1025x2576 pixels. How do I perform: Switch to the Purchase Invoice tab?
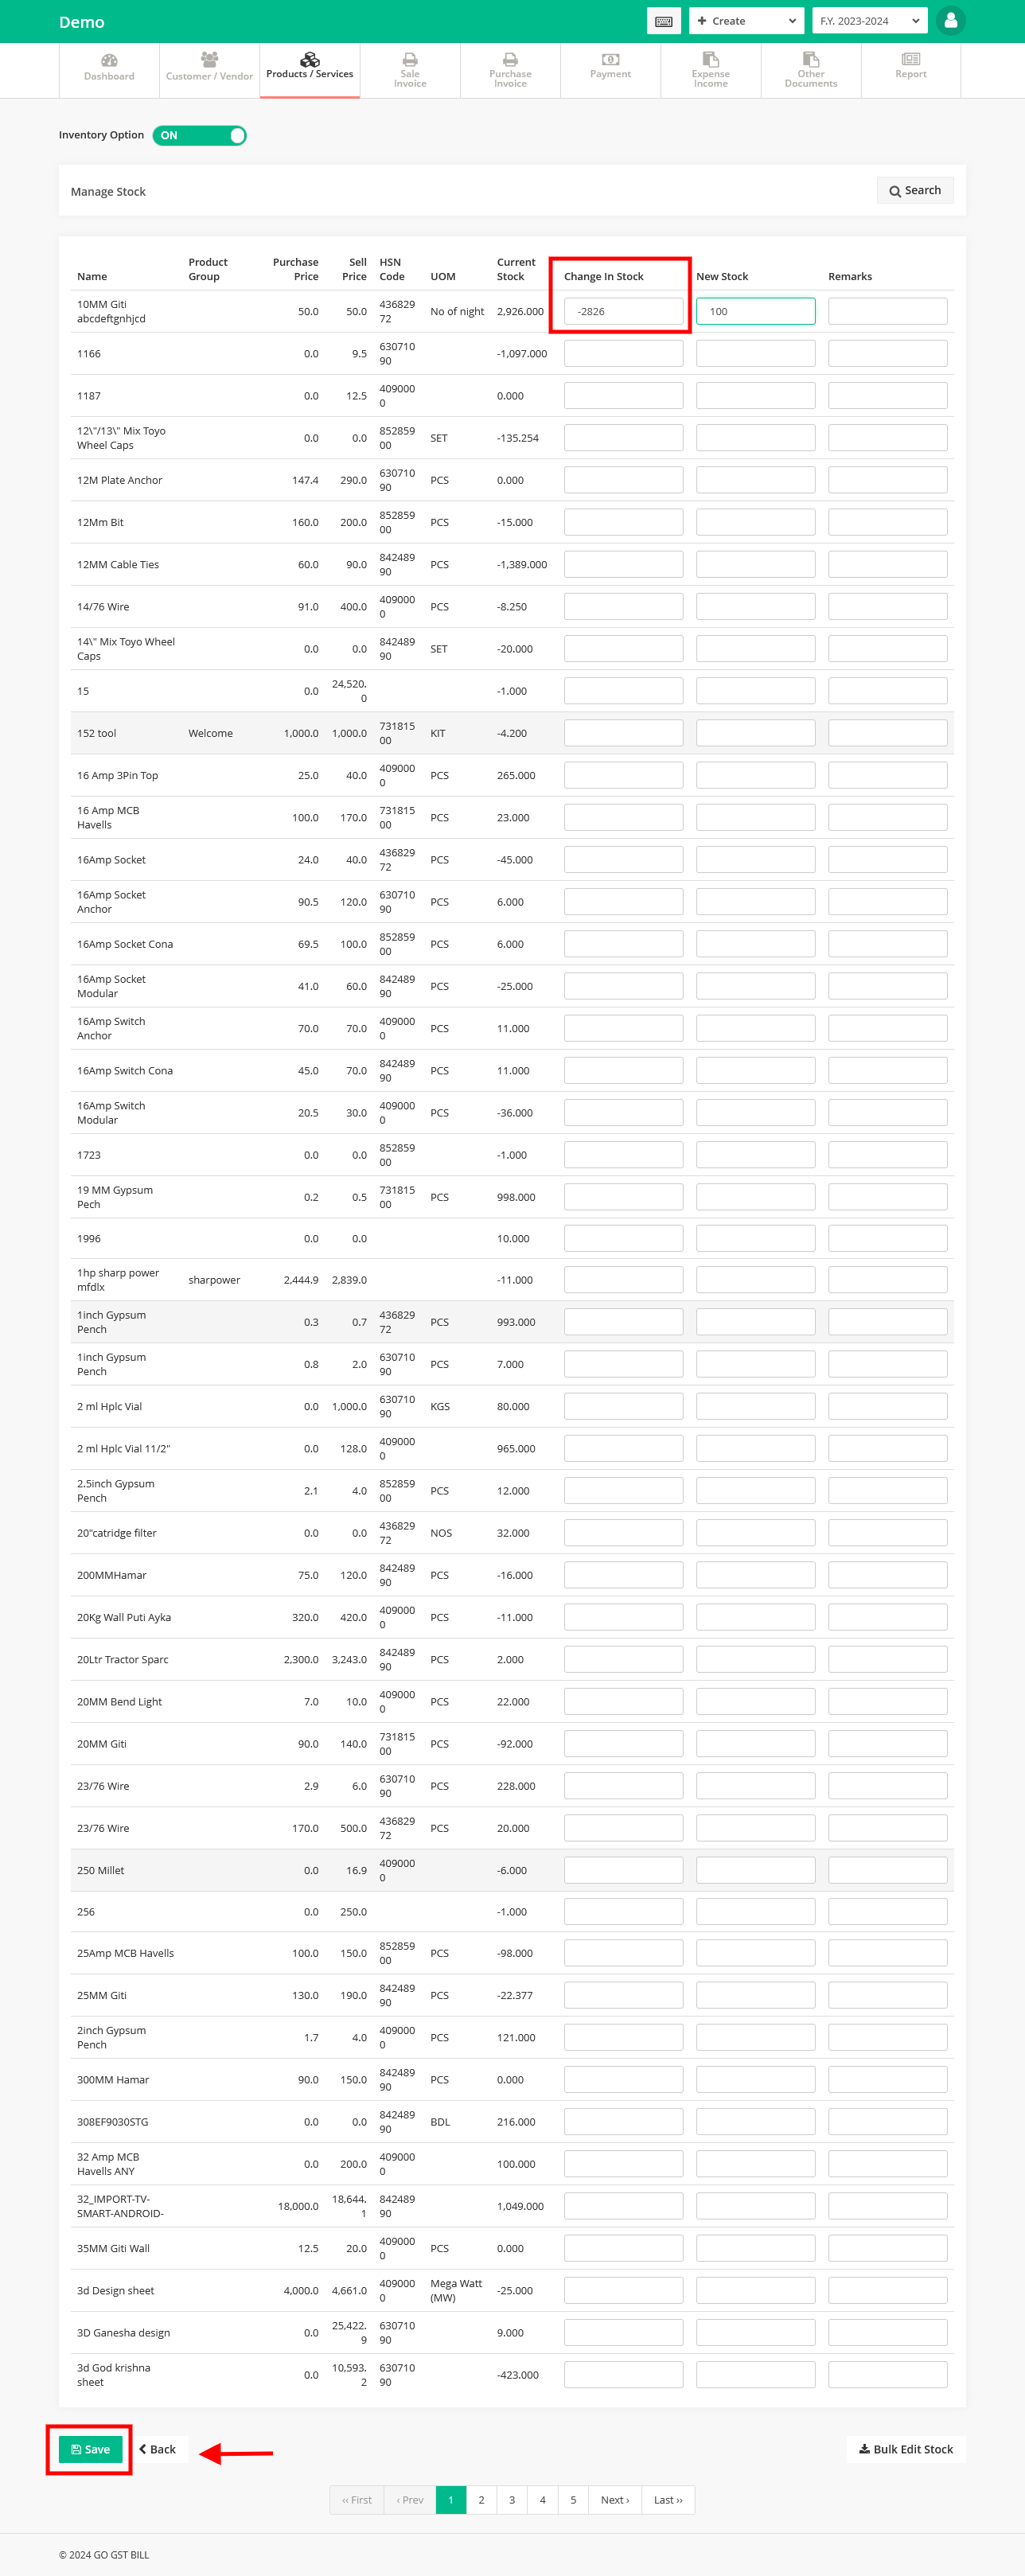point(510,70)
